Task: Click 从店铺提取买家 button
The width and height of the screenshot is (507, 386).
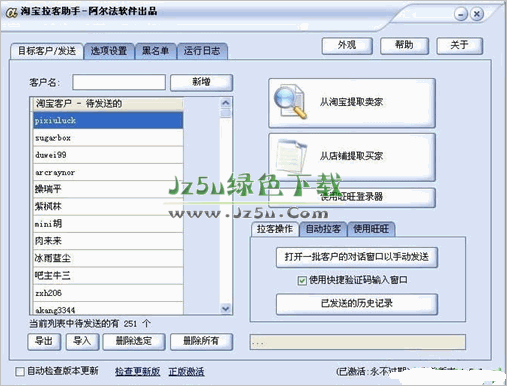Action: click(352, 157)
